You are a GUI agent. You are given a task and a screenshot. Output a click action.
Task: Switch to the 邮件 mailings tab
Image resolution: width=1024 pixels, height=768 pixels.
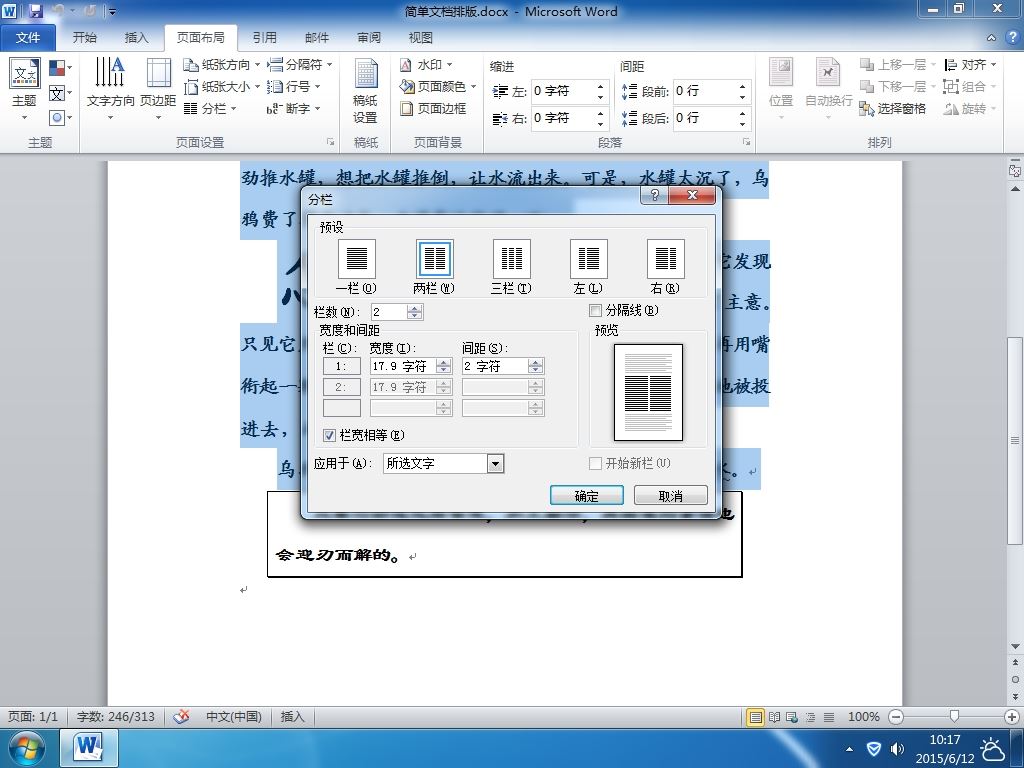click(317, 38)
